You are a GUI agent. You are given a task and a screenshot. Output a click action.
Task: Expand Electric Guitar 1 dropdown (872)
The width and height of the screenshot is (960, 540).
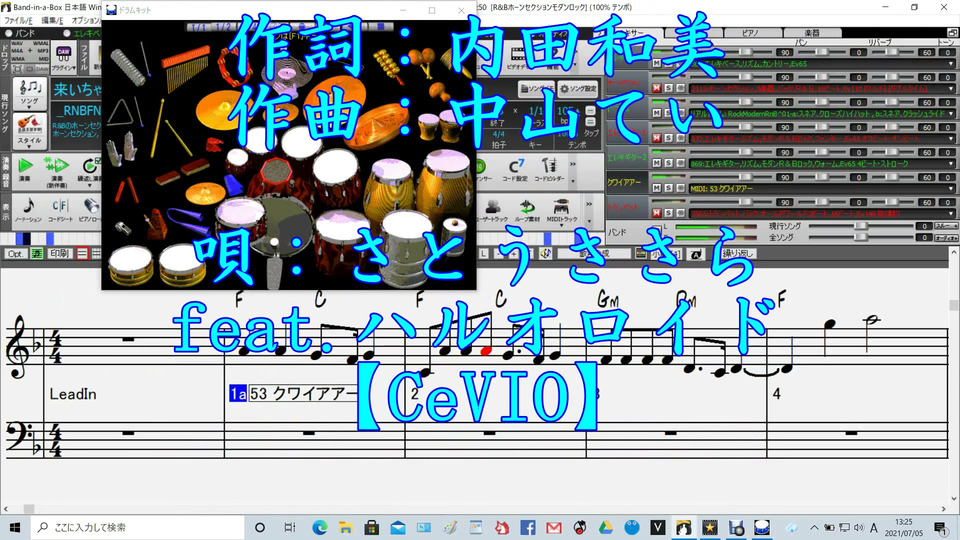click(x=951, y=139)
